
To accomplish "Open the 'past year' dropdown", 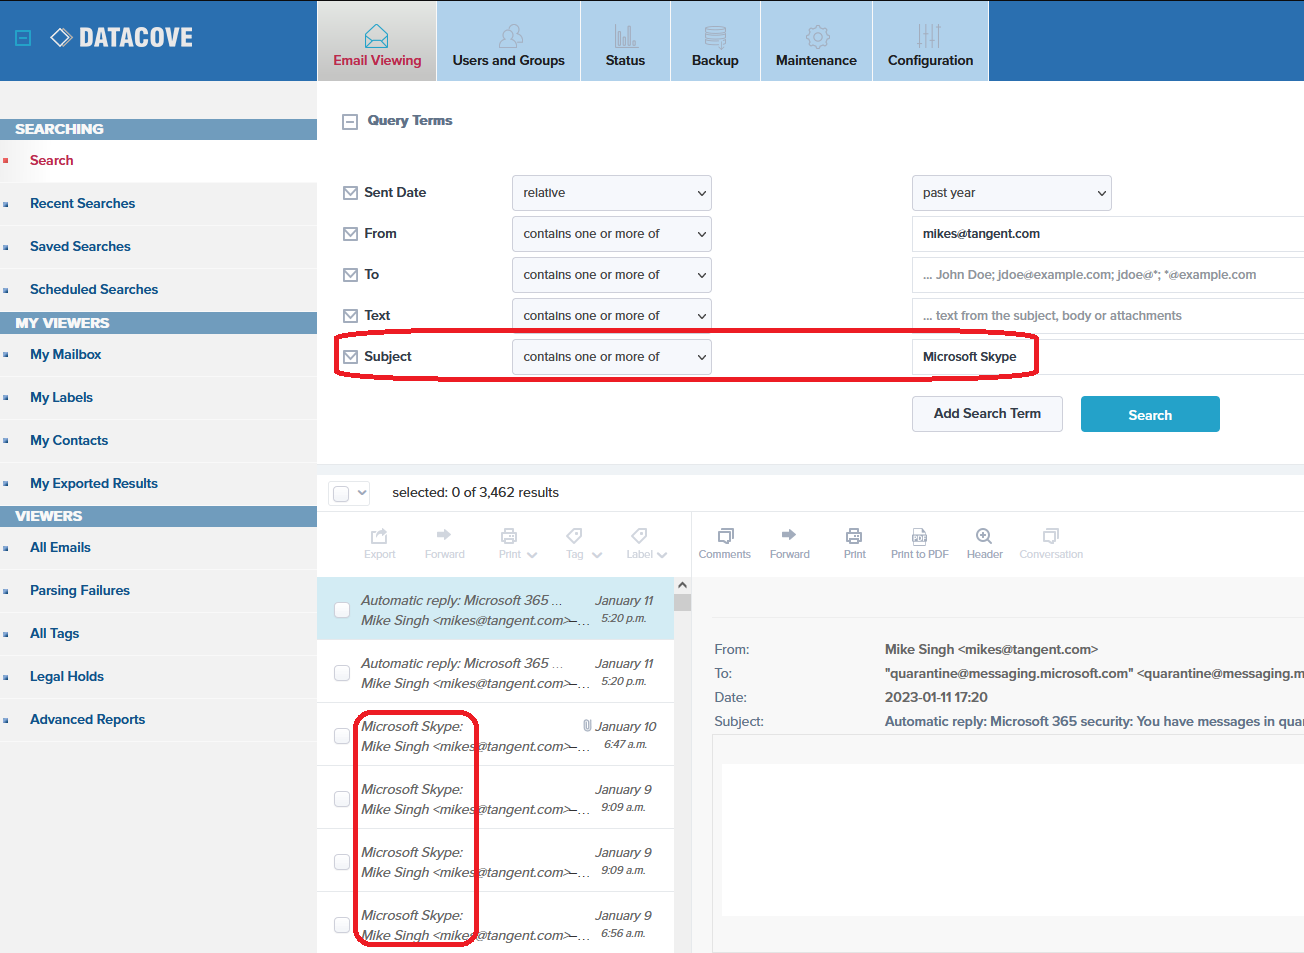I will pos(1012,193).
